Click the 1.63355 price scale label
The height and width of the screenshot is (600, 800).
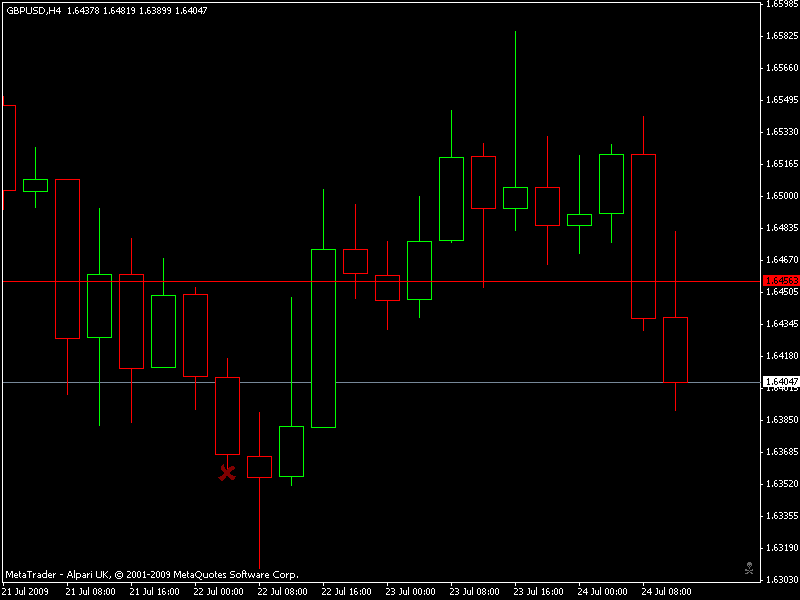pos(782,516)
